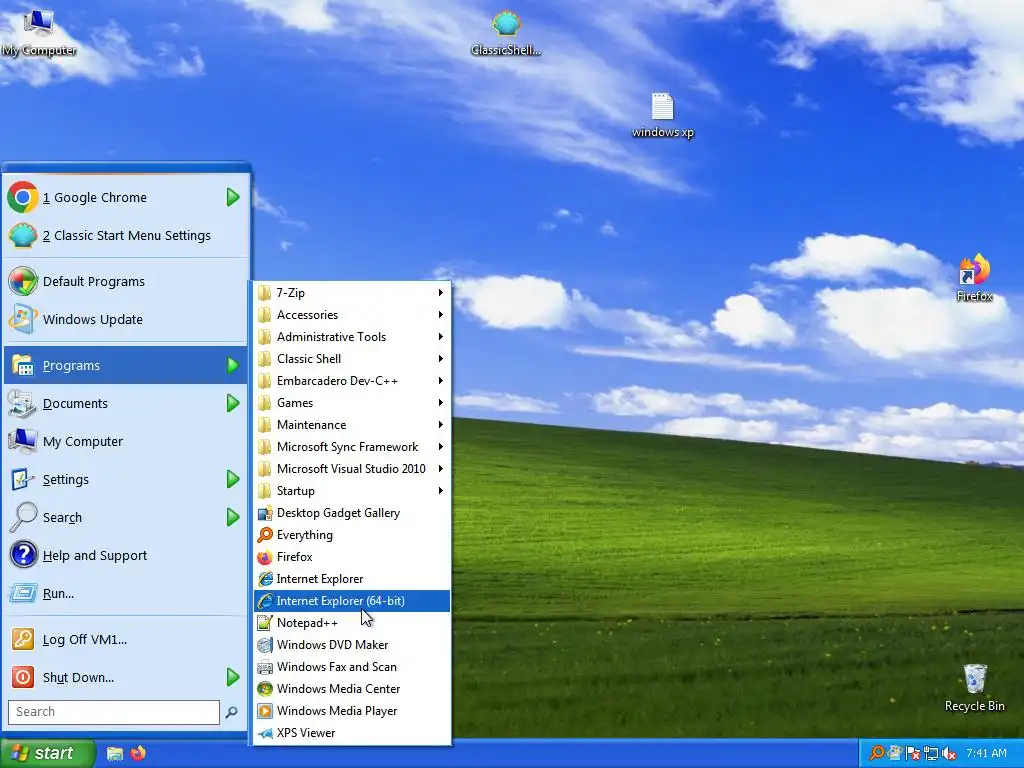Expand 7-Zip folder submenu
The image size is (1024, 768).
(x=352, y=293)
